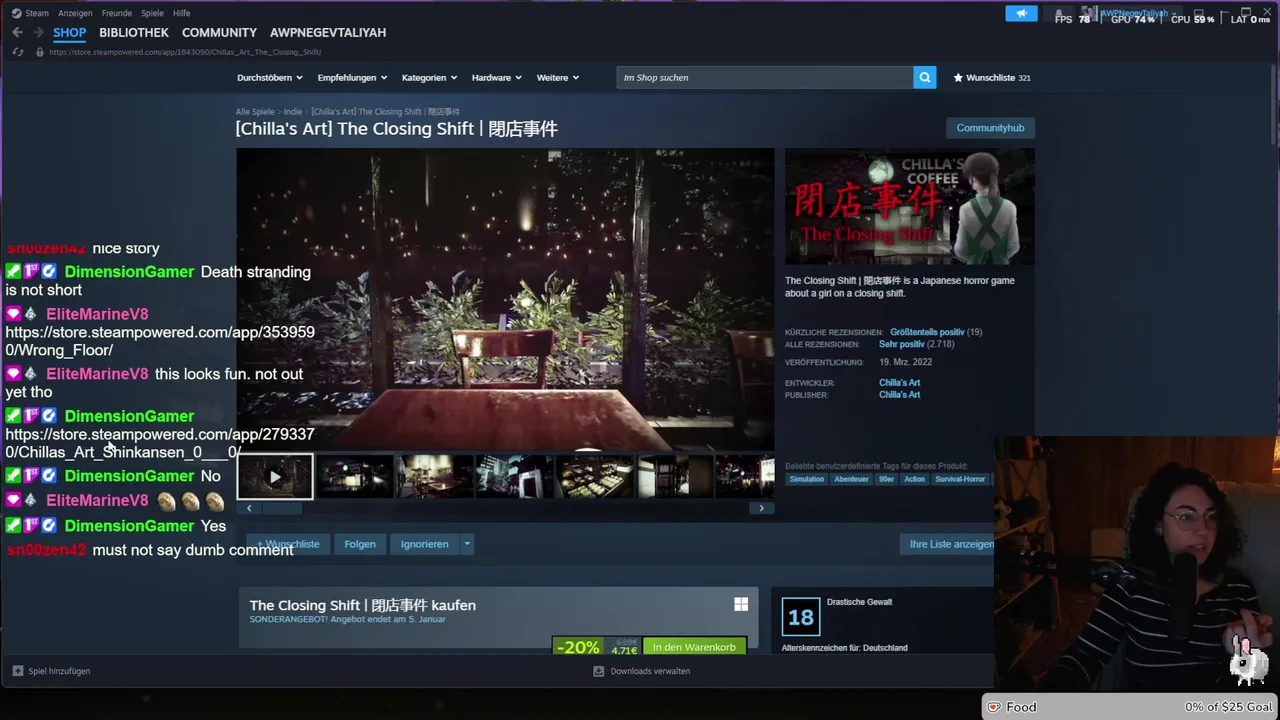Open the Kategorien dropdown
This screenshot has height=720, width=1280.
click(429, 77)
